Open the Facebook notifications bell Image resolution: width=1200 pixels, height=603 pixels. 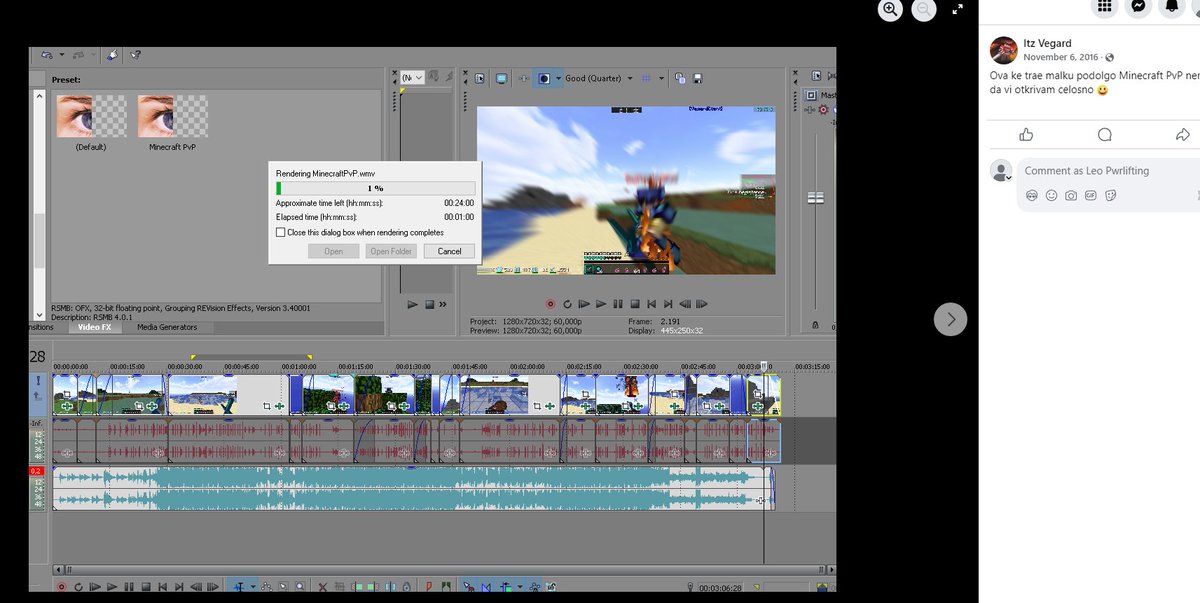pyautogui.click(x=1172, y=7)
